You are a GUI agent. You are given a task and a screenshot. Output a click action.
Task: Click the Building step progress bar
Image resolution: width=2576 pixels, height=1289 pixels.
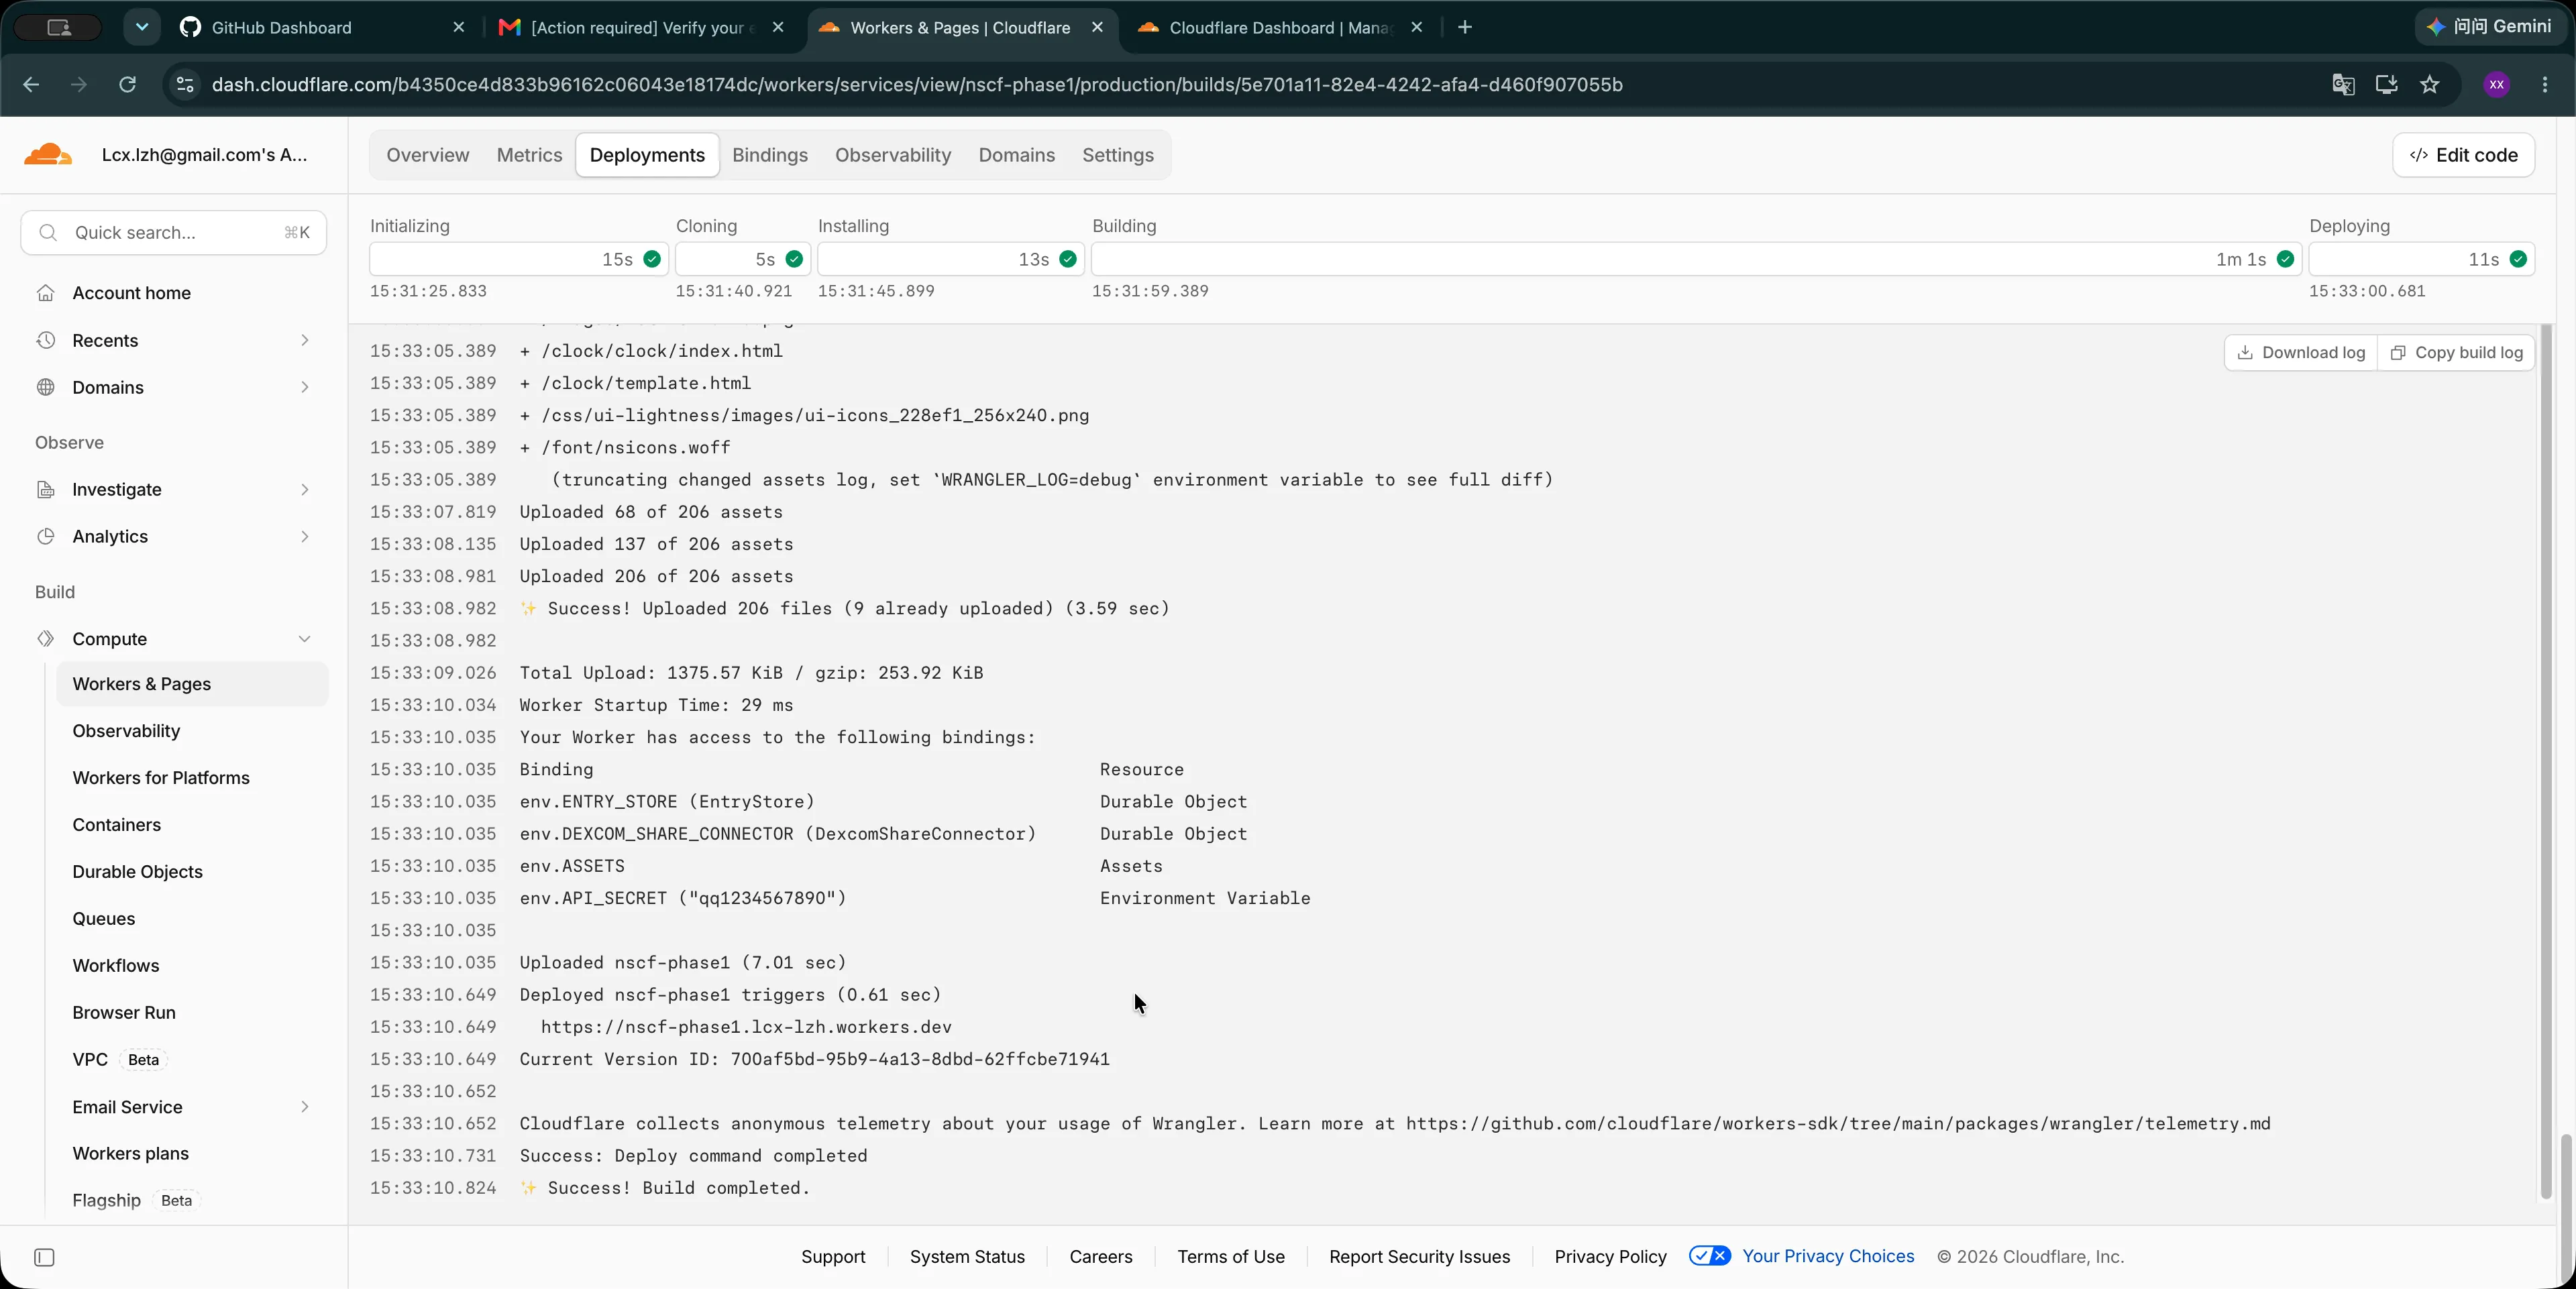(1696, 259)
